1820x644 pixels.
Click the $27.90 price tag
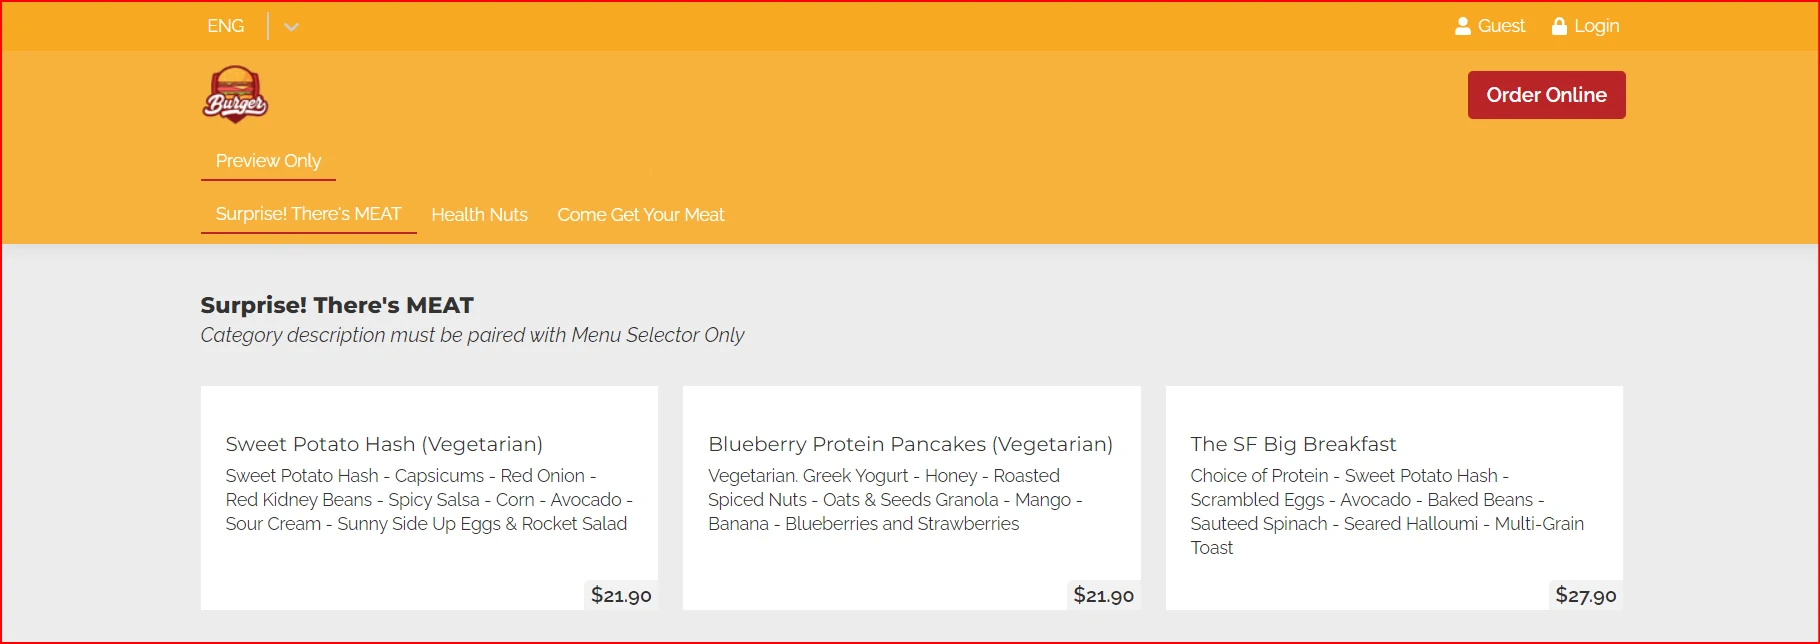click(1585, 595)
